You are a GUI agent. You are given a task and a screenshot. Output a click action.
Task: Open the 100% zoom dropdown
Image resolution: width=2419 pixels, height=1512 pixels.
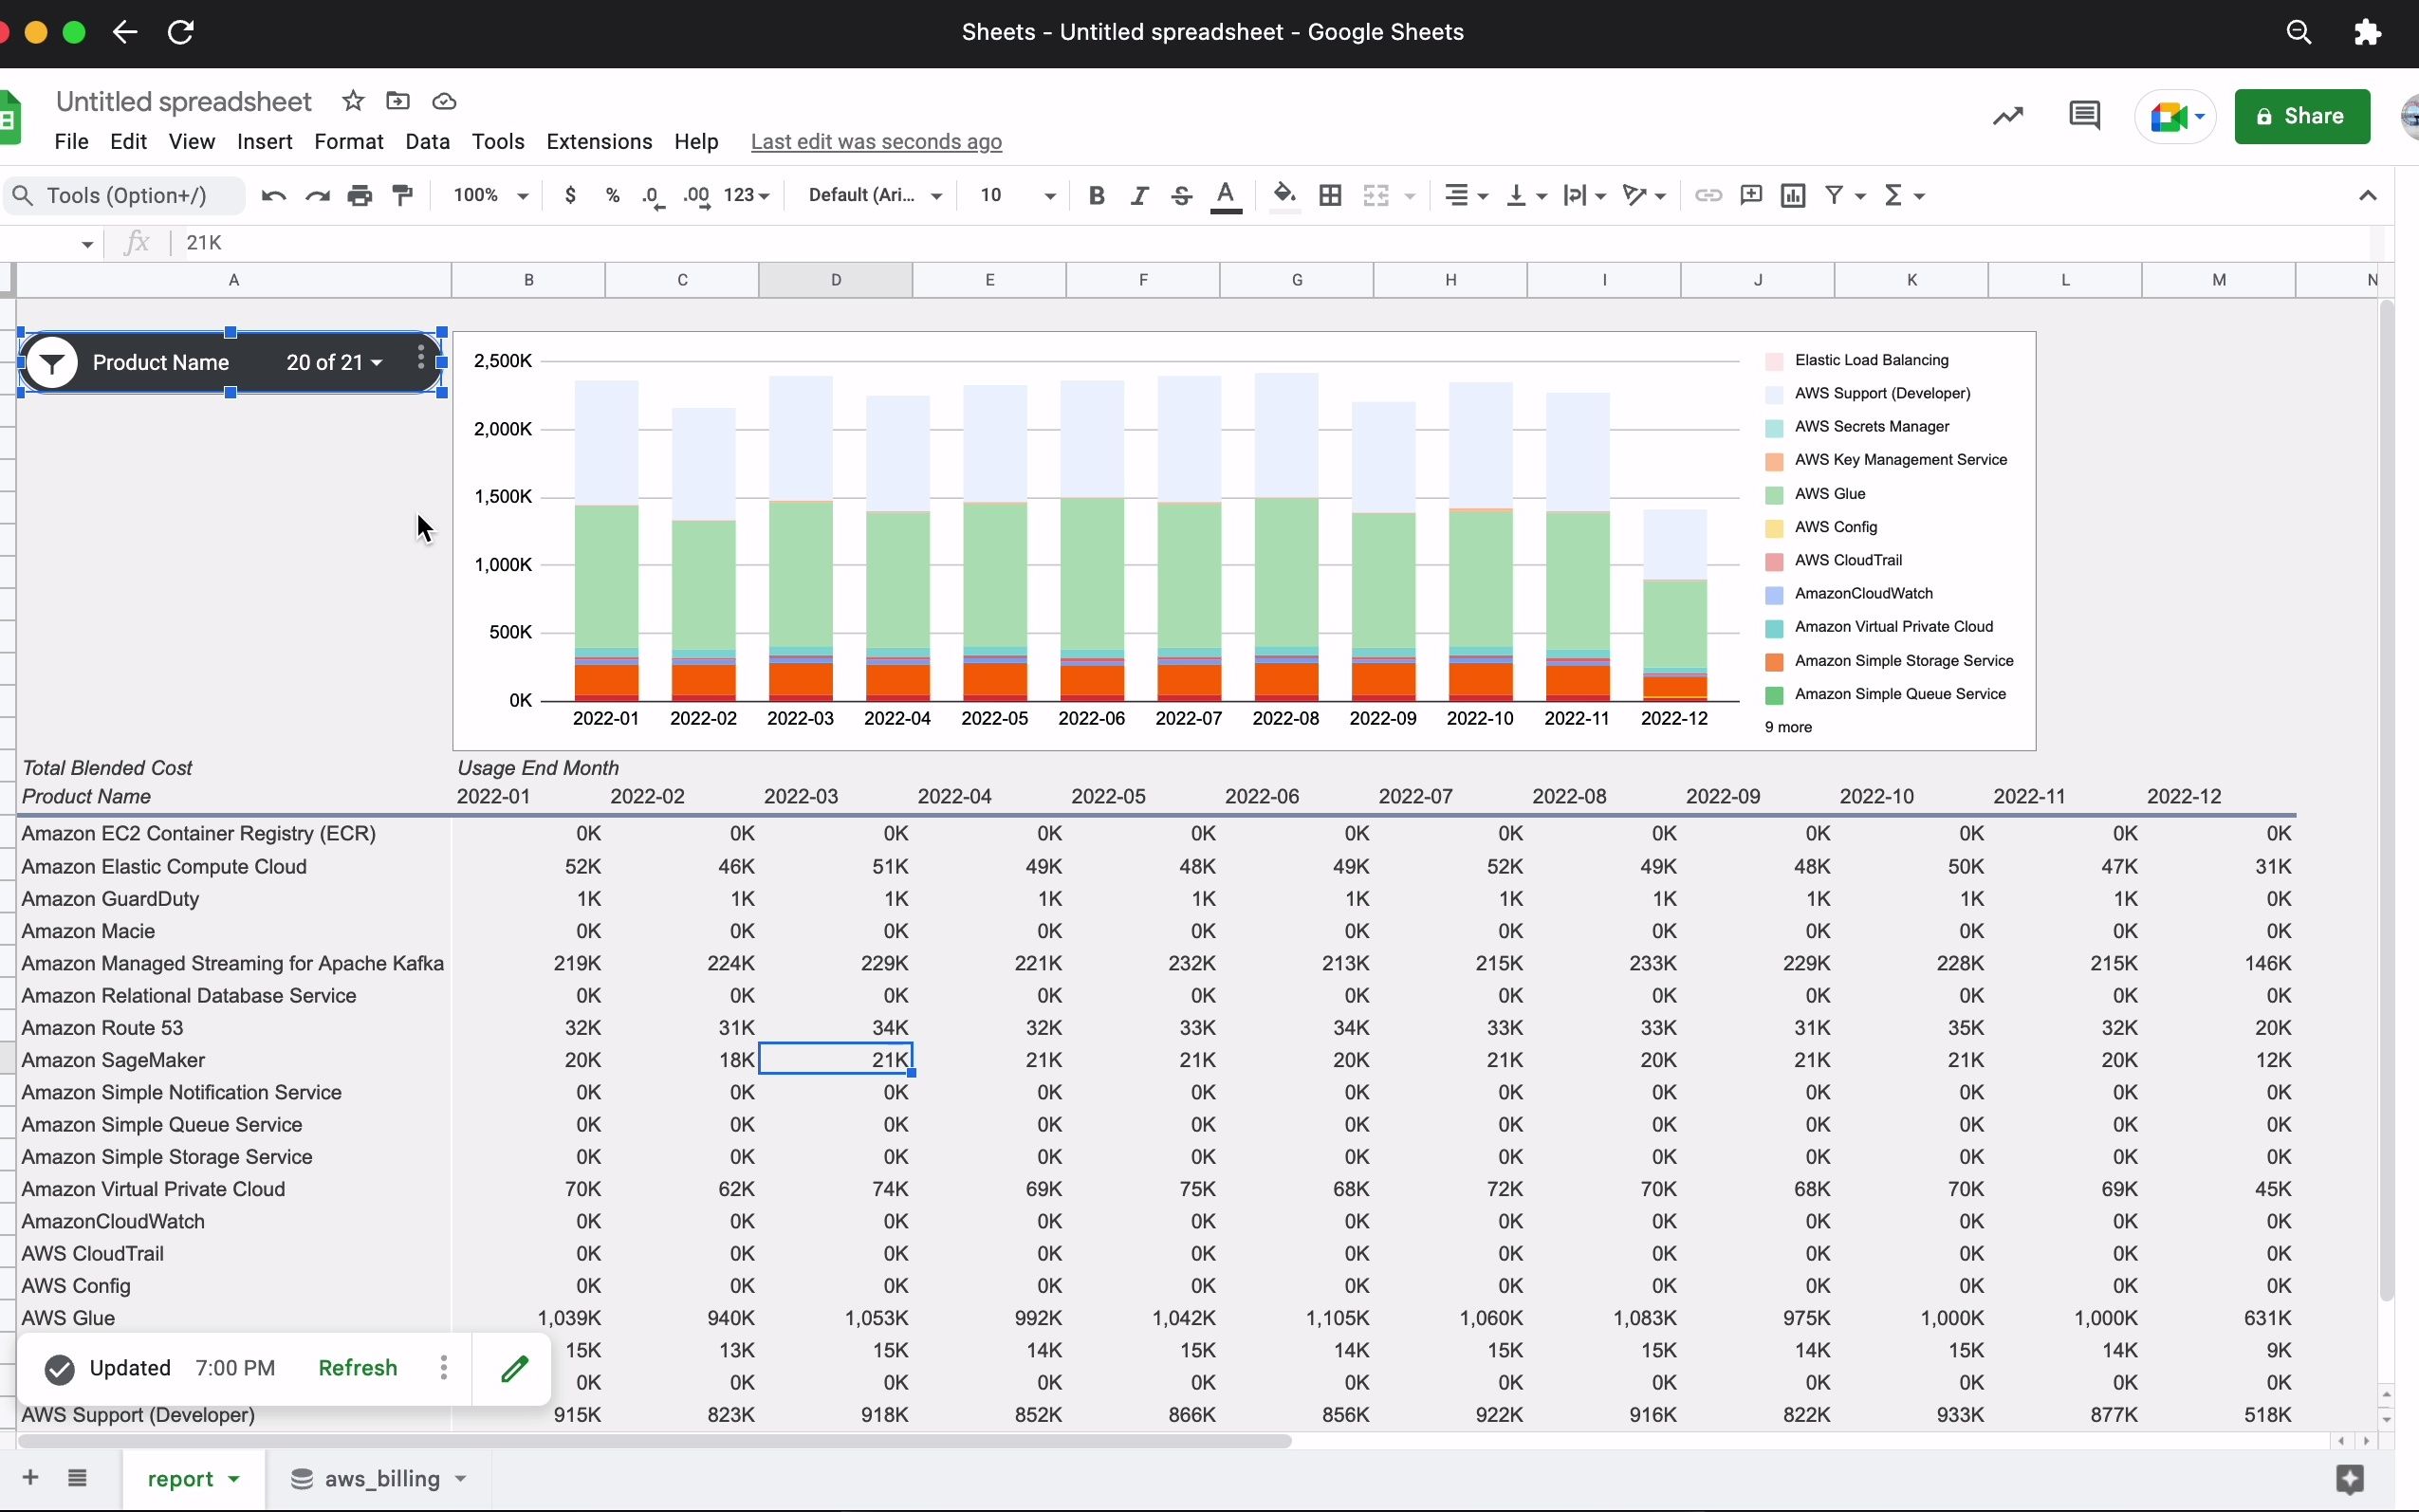[x=490, y=195]
